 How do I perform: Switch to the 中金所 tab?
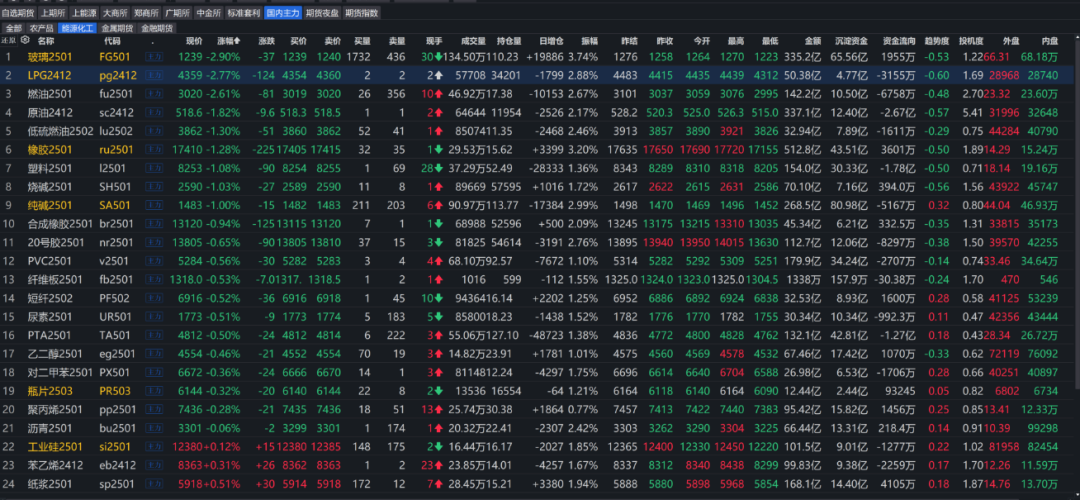tap(209, 13)
